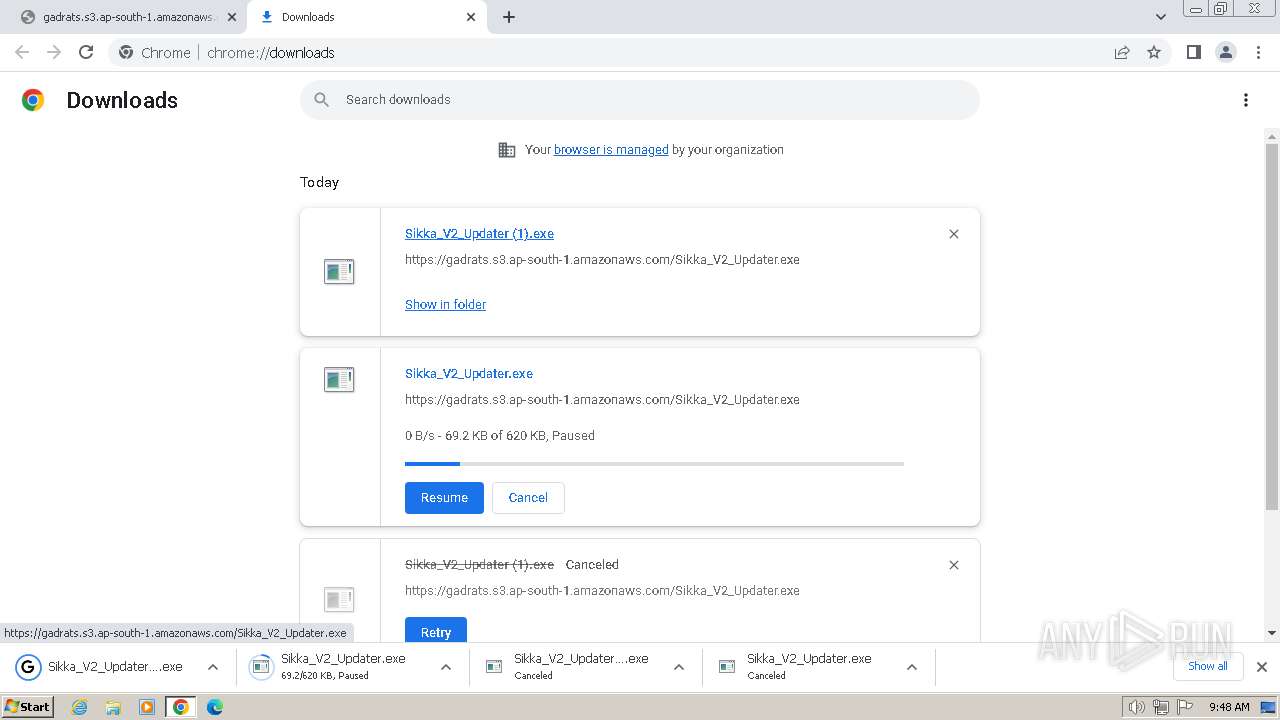Click the file icon of paused Sikka_V2_Updater.exe
The height and width of the screenshot is (720, 1280).
(x=339, y=379)
